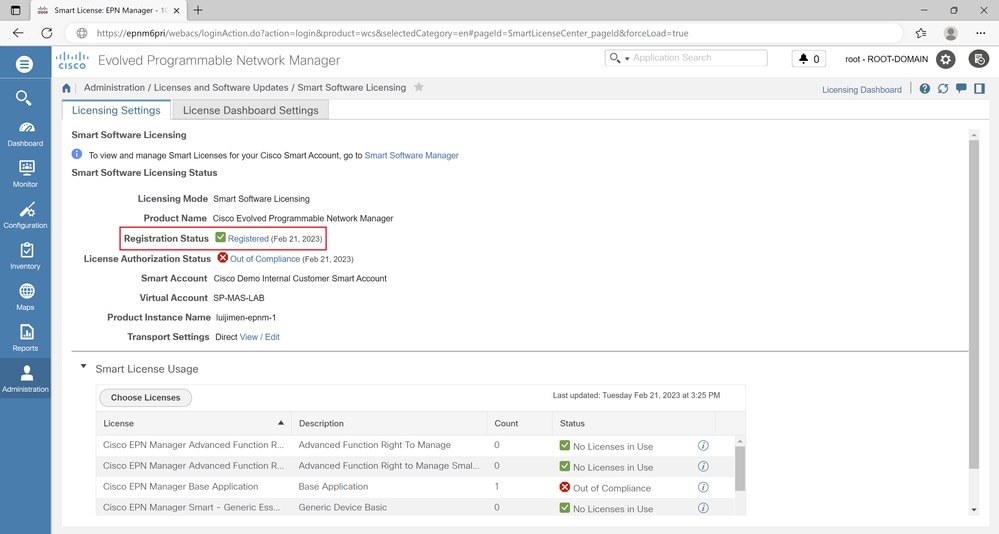This screenshot has width=999, height=534.
Task: Open Monitor in the sidebar
Action: pos(25,174)
